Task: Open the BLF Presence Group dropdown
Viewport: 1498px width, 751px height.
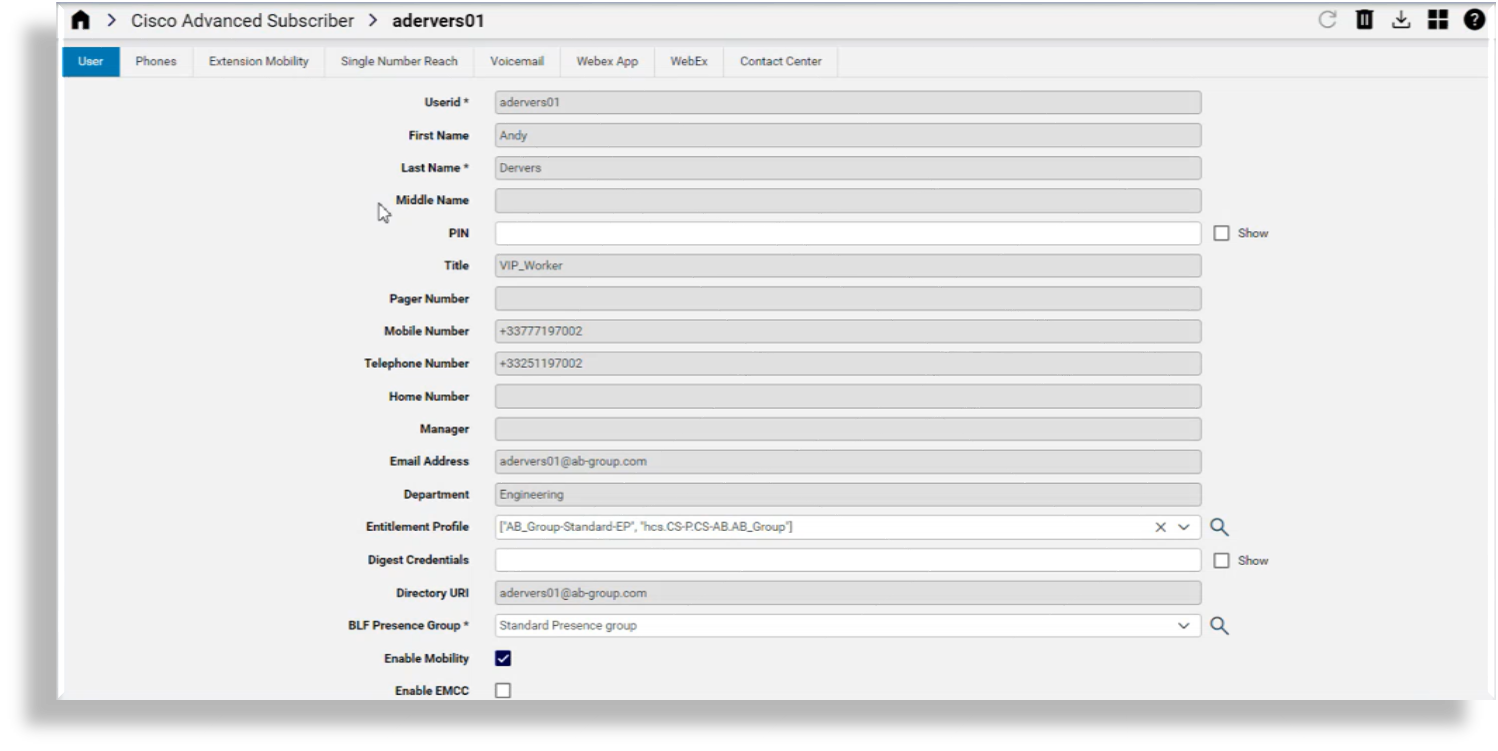Action: (1185, 625)
